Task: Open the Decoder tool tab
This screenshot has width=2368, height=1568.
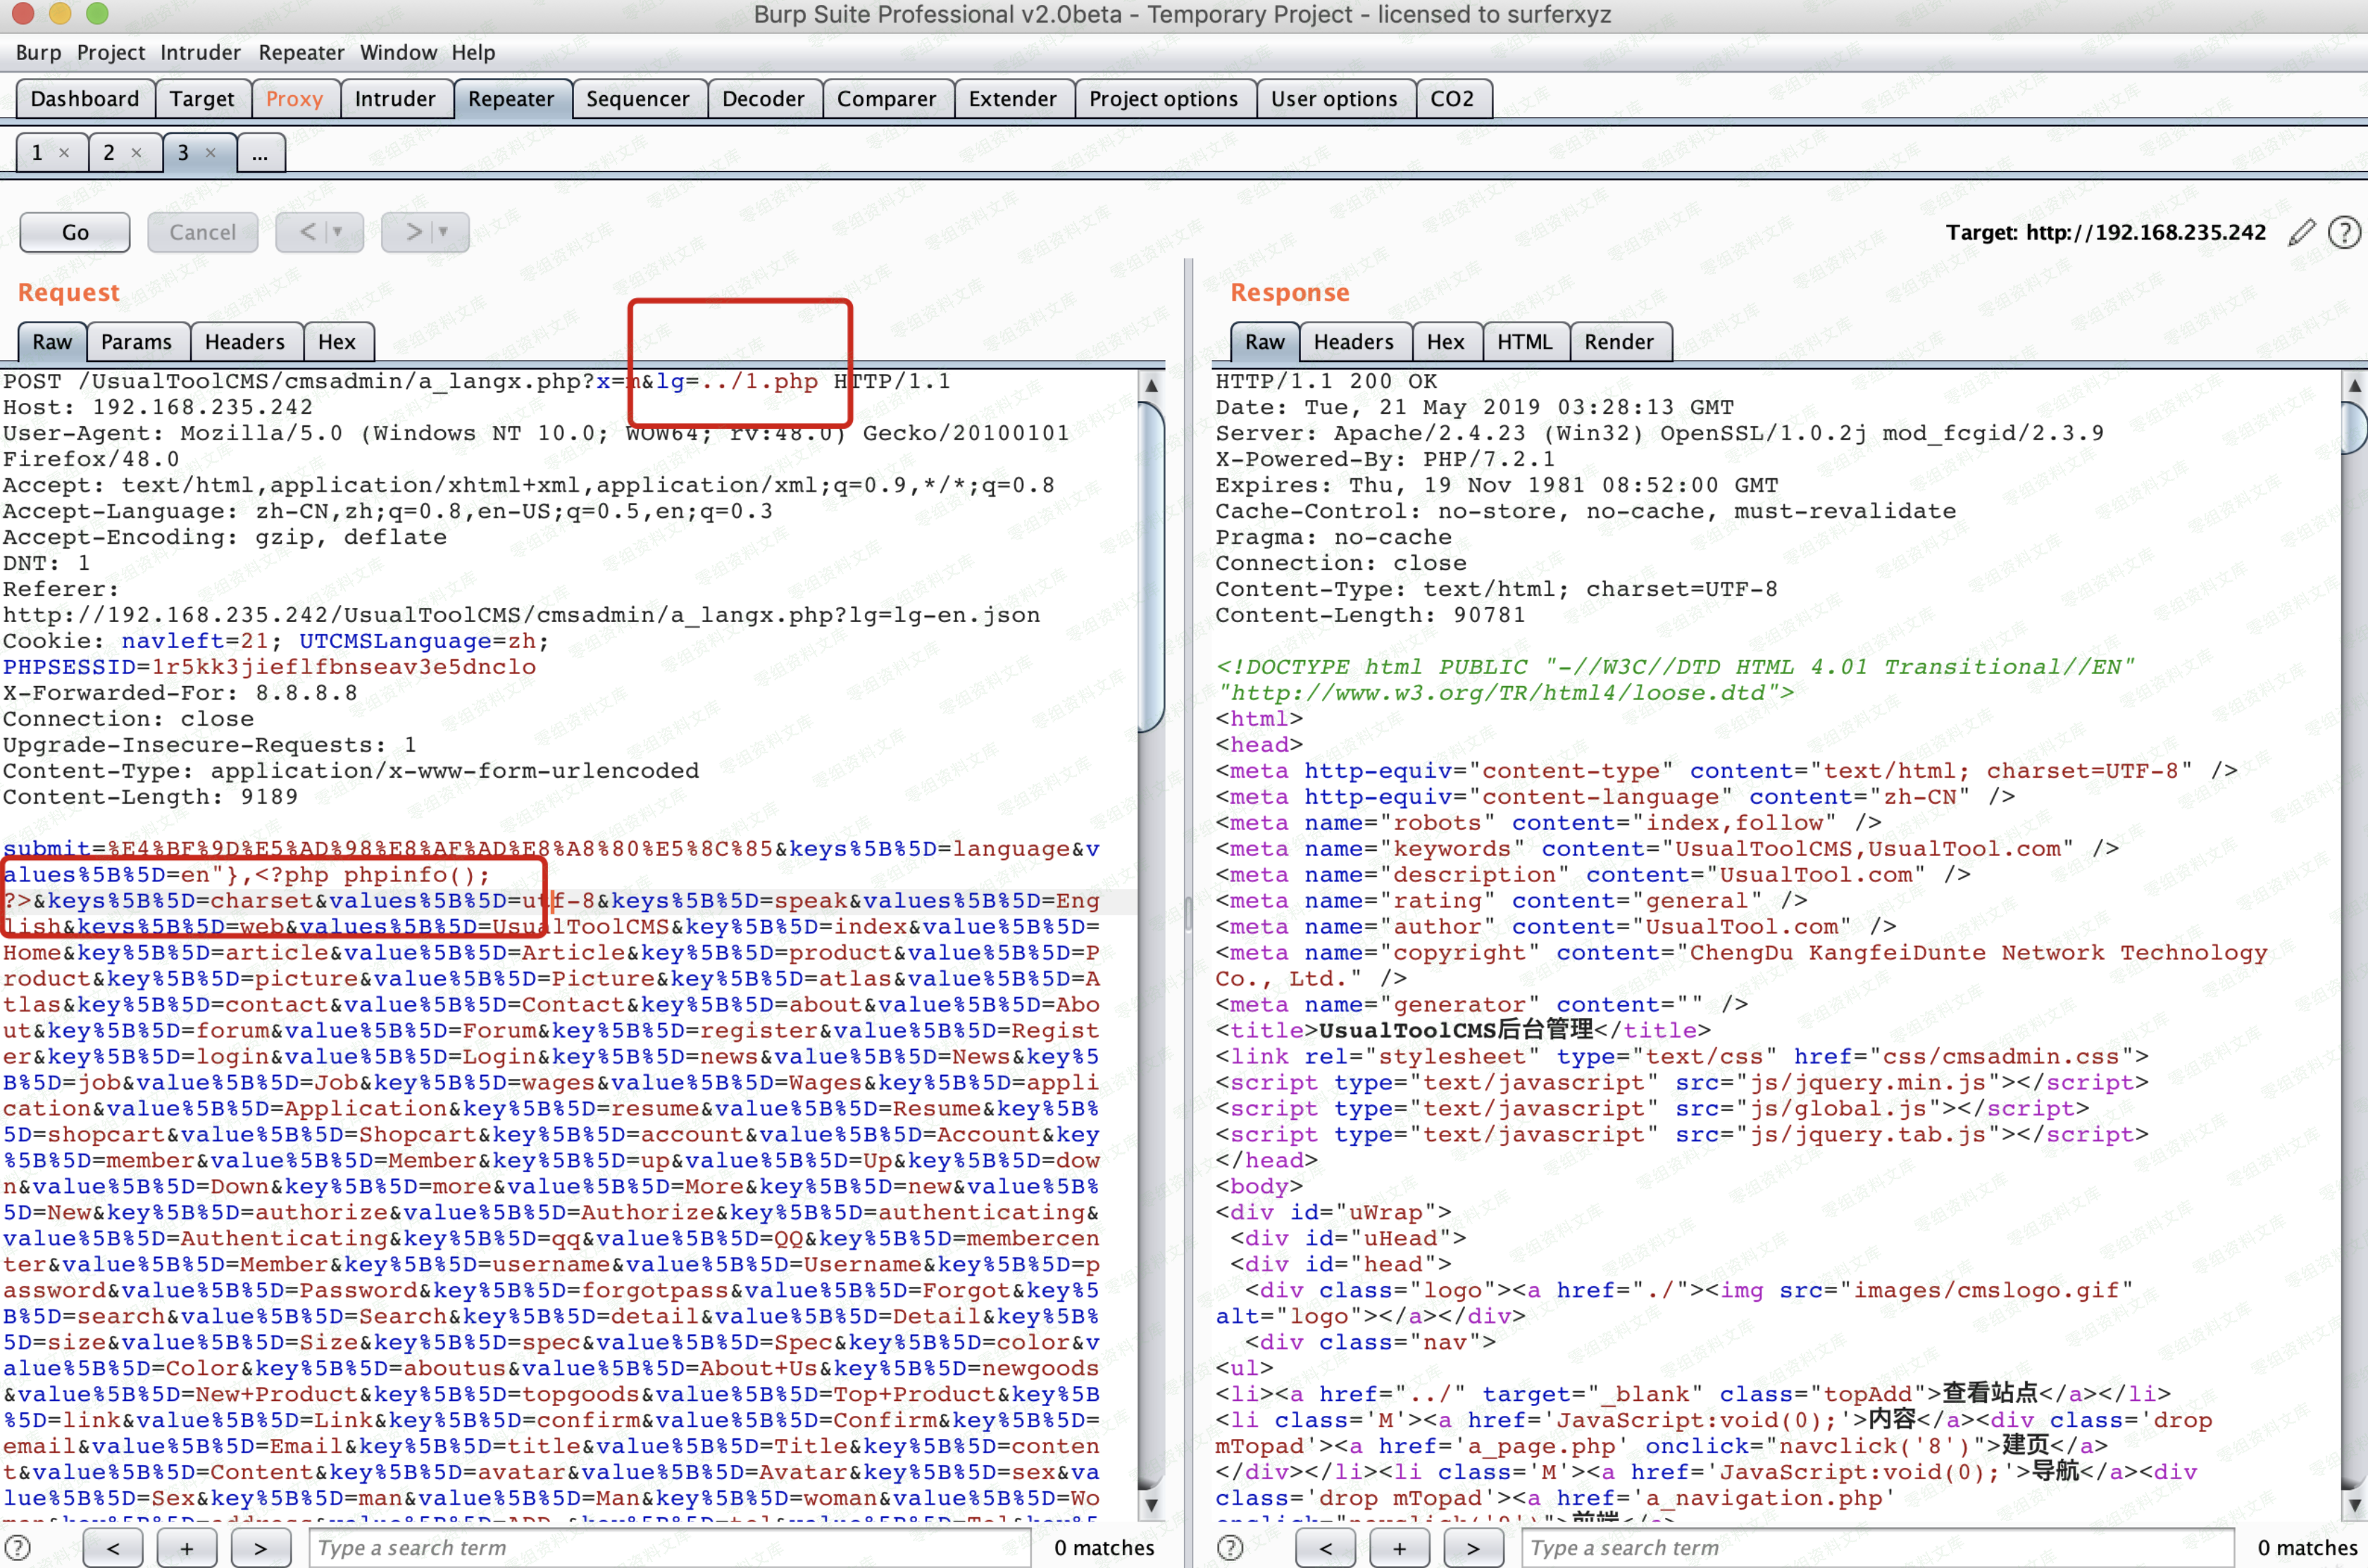Action: [x=763, y=99]
